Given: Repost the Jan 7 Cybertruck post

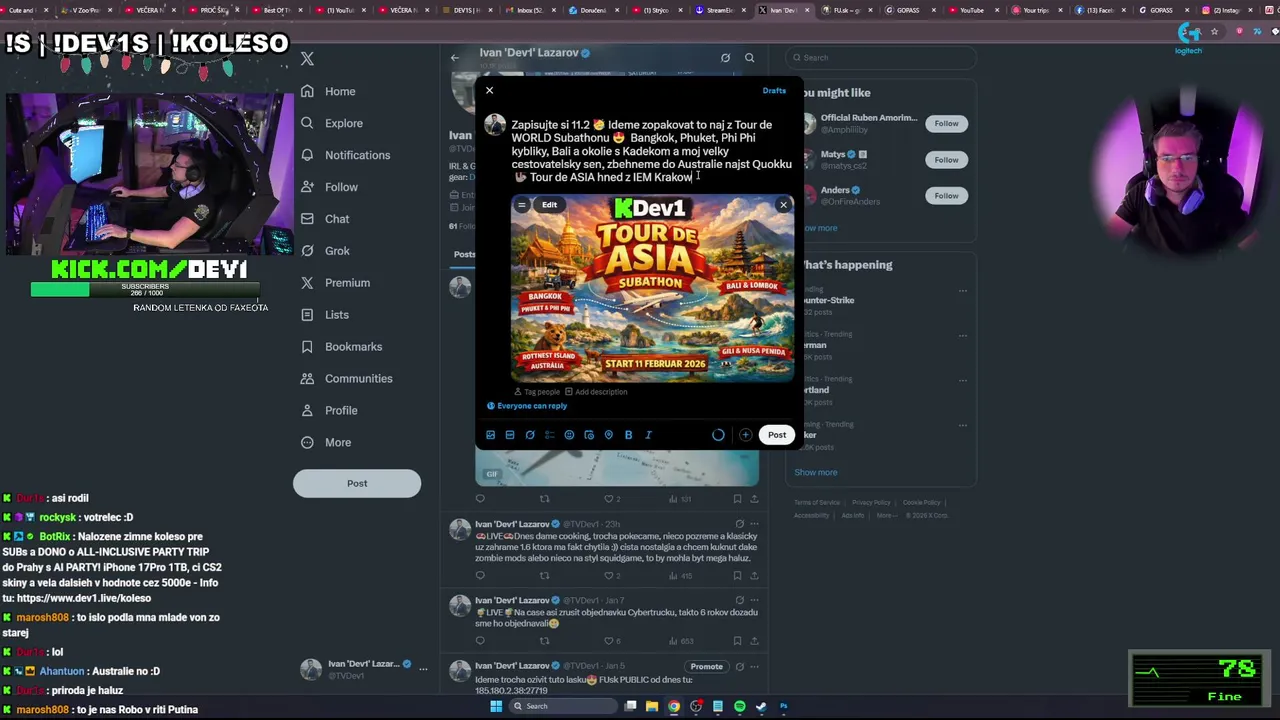Looking at the screenshot, I should pos(545,640).
